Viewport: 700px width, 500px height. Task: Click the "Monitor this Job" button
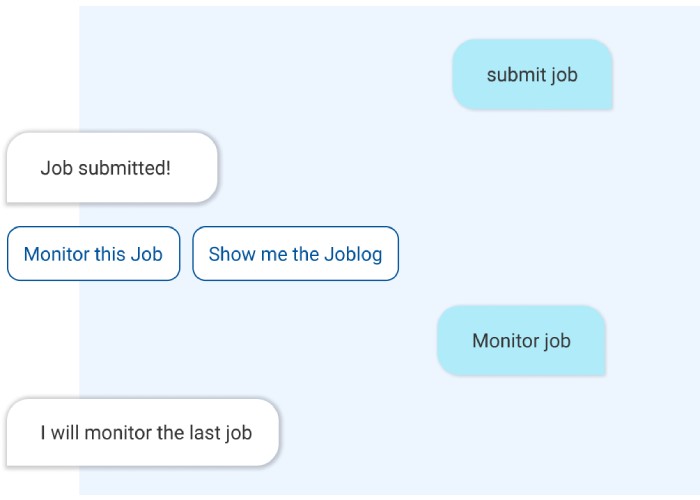pyautogui.click(x=93, y=254)
